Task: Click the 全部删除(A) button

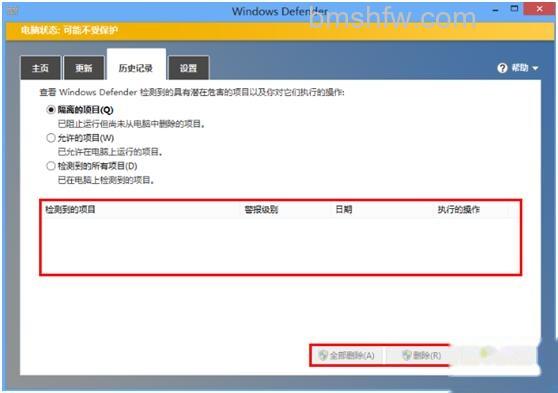Action: coord(347,355)
